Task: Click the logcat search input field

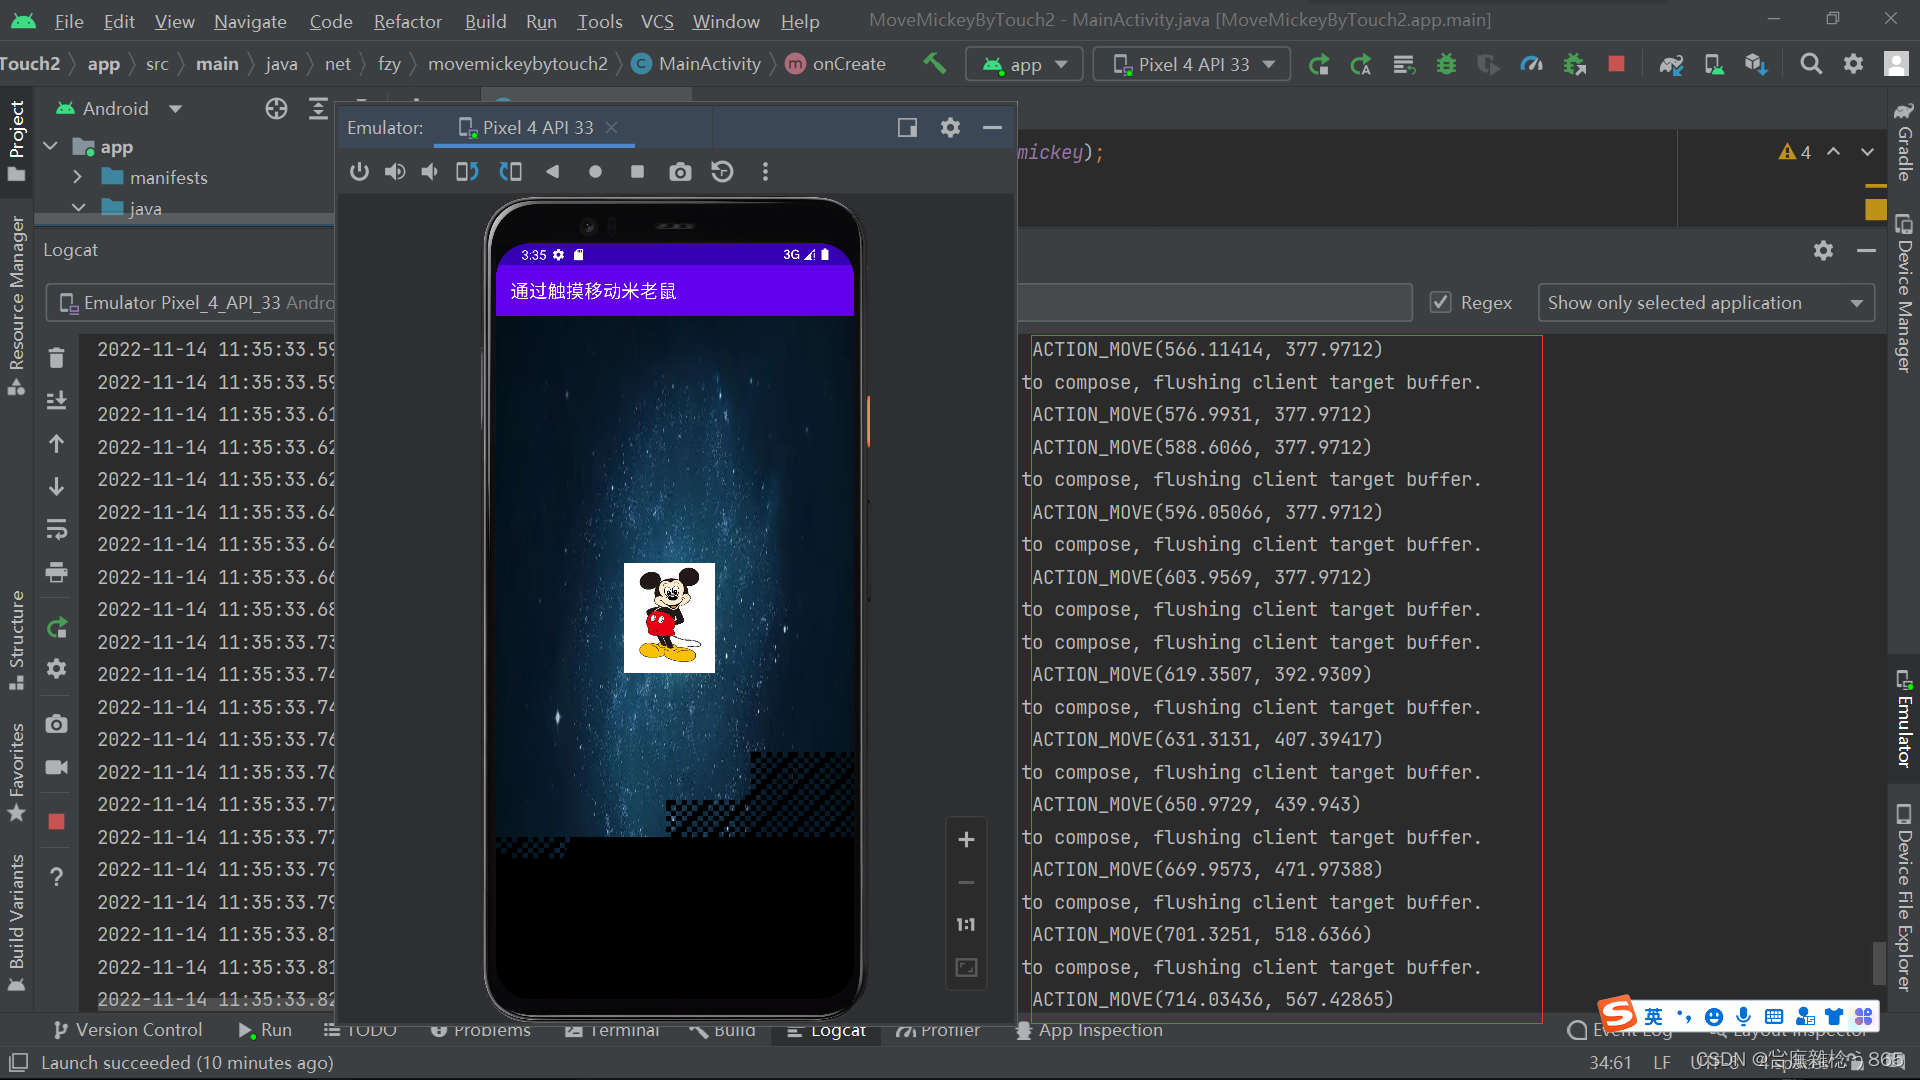Action: pos(1214,302)
